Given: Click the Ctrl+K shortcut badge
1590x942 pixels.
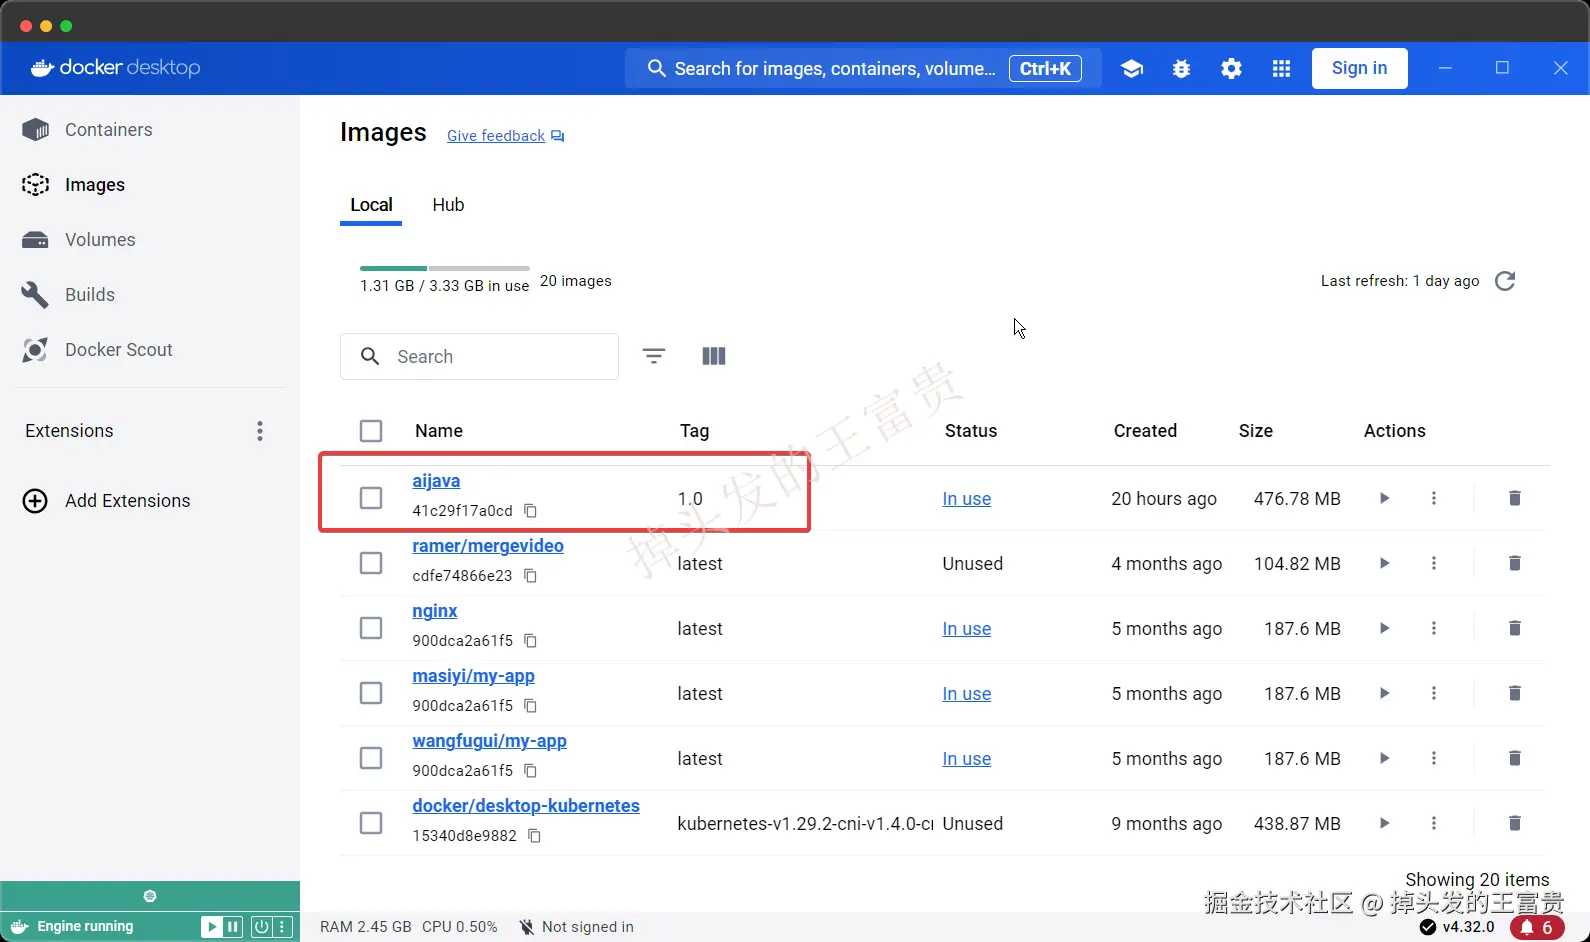Looking at the screenshot, I should pyautogui.click(x=1045, y=68).
